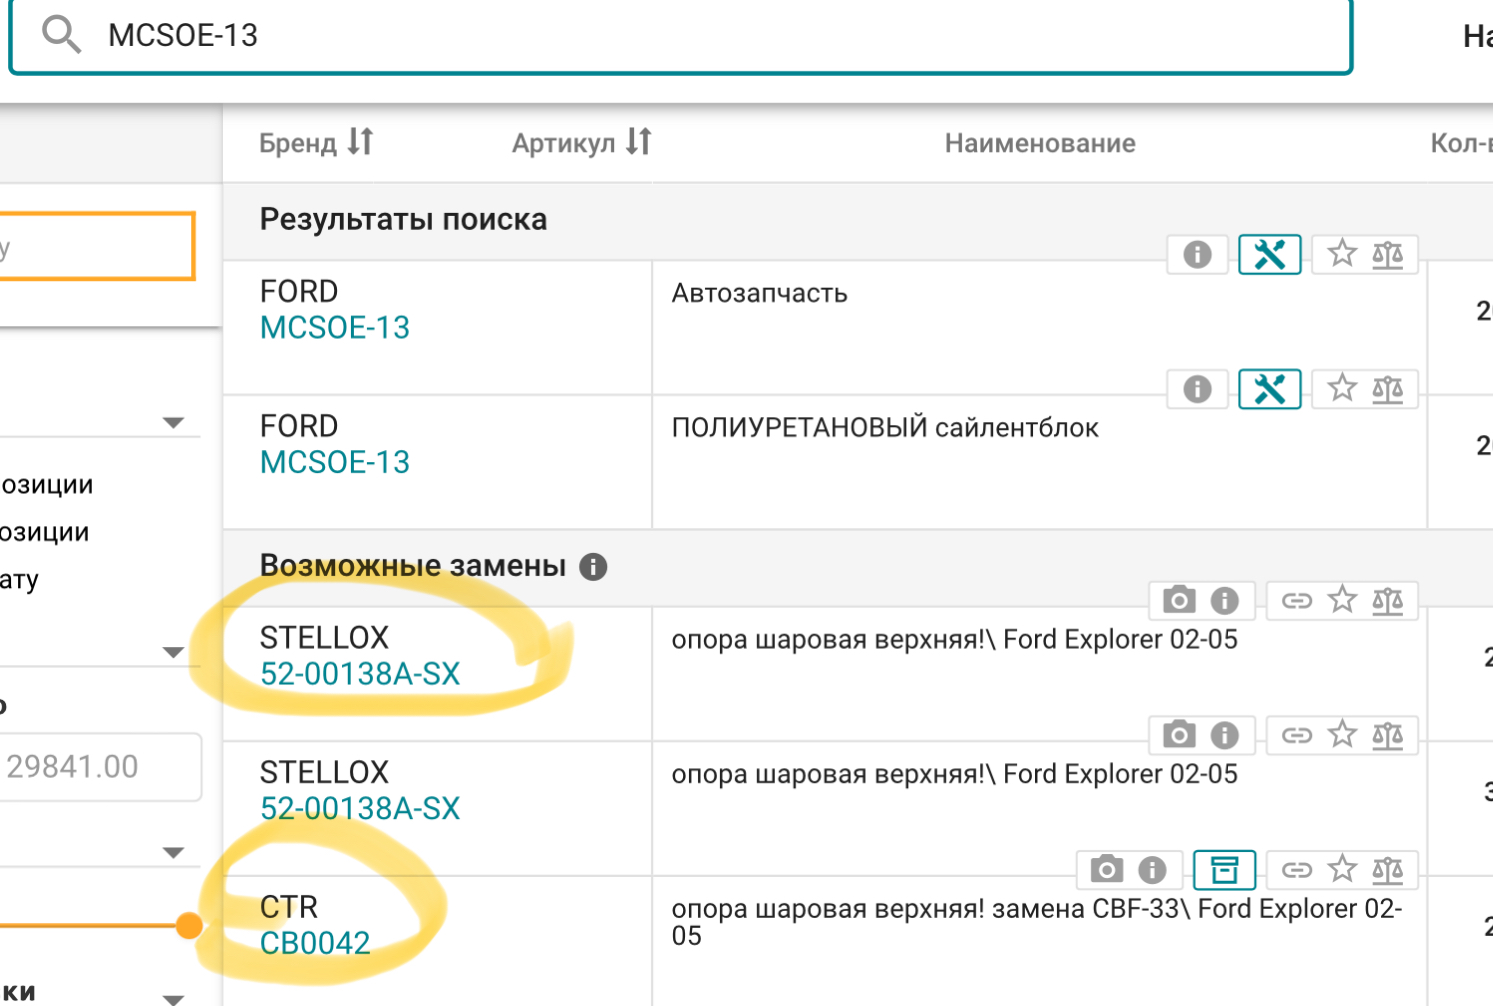
Task: Select the sidebar option ending in ату
Action: click(19, 579)
